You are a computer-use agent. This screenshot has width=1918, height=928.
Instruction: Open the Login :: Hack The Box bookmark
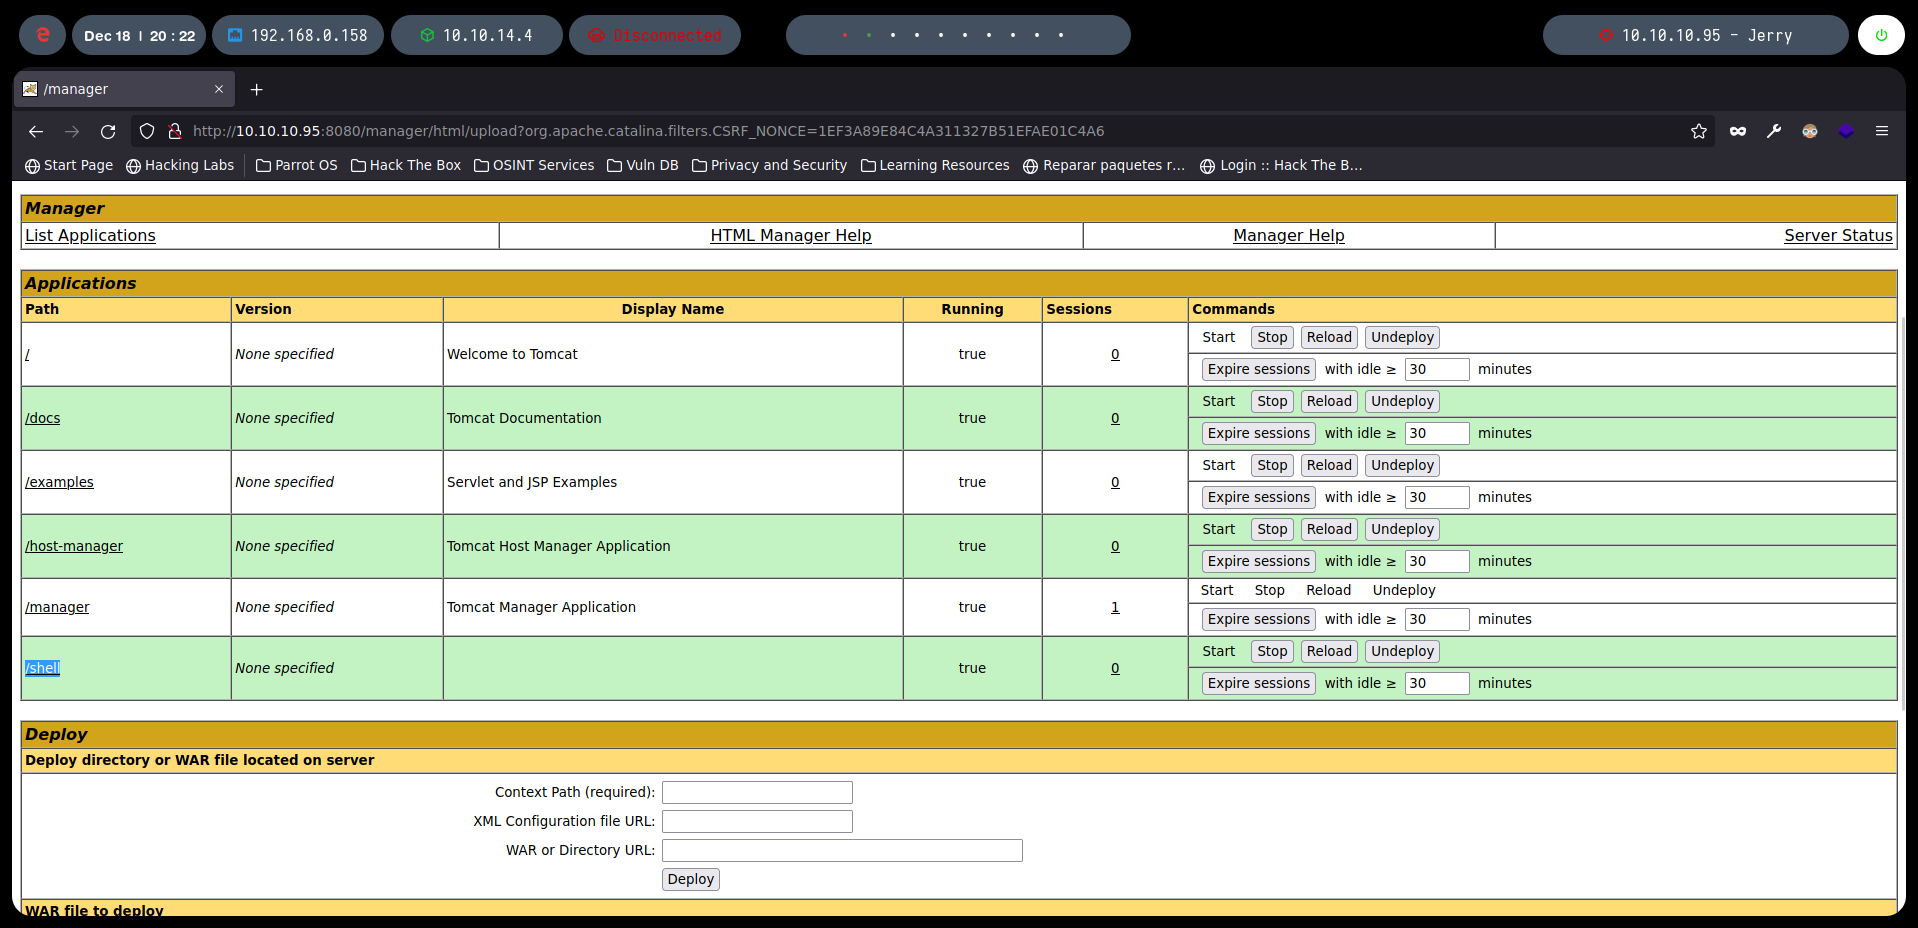pyautogui.click(x=1281, y=165)
